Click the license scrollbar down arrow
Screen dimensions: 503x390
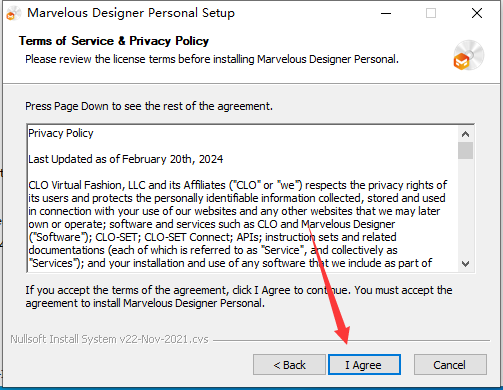pyautogui.click(x=465, y=264)
